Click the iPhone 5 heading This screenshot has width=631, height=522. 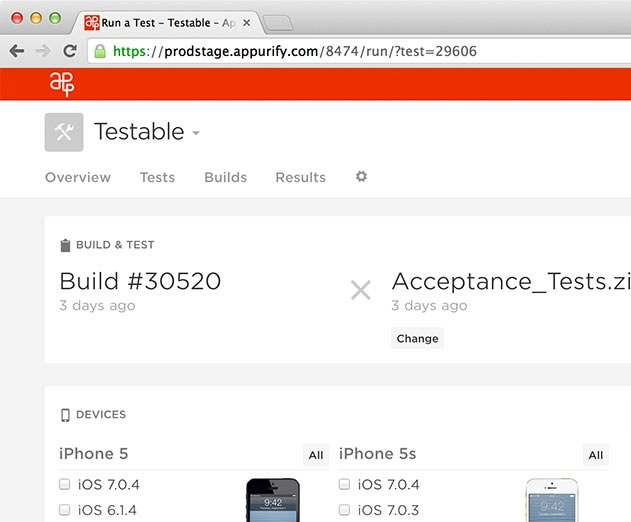point(93,454)
